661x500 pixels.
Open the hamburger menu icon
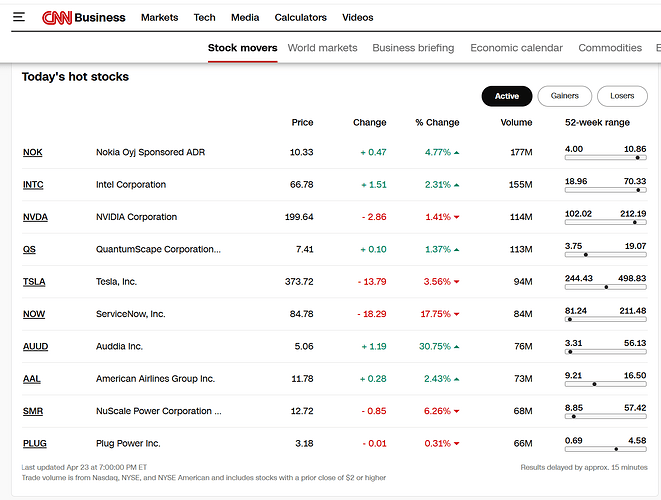[19, 17]
